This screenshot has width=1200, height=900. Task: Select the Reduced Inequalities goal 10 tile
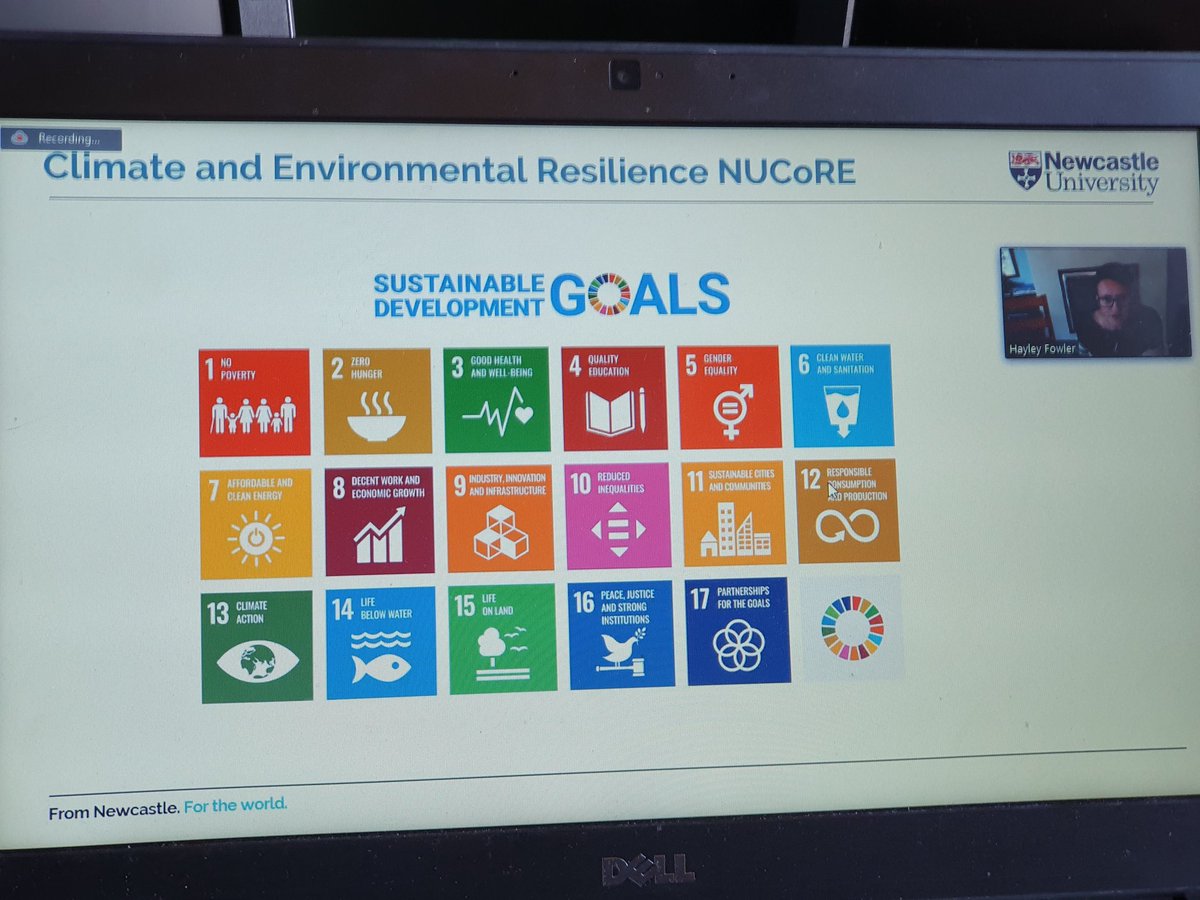coord(617,516)
